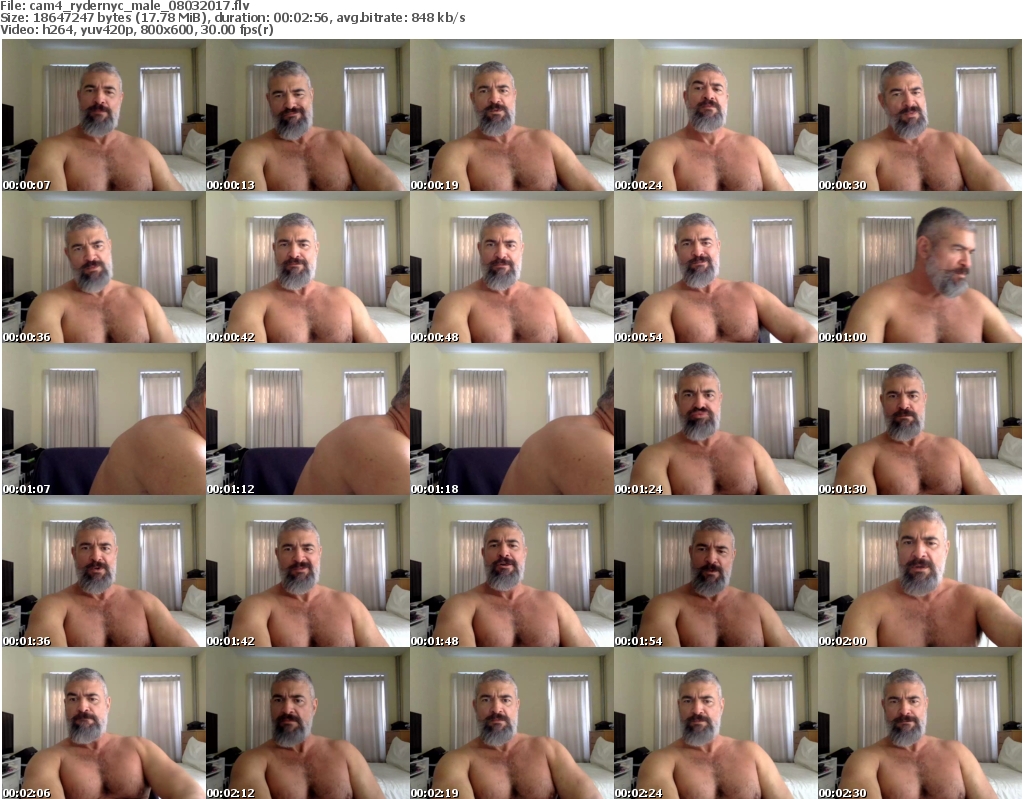Viewport: 1024px width, 799px height.
Task: Select the thumbnail stamped 00:00:19
Action: tap(511, 115)
